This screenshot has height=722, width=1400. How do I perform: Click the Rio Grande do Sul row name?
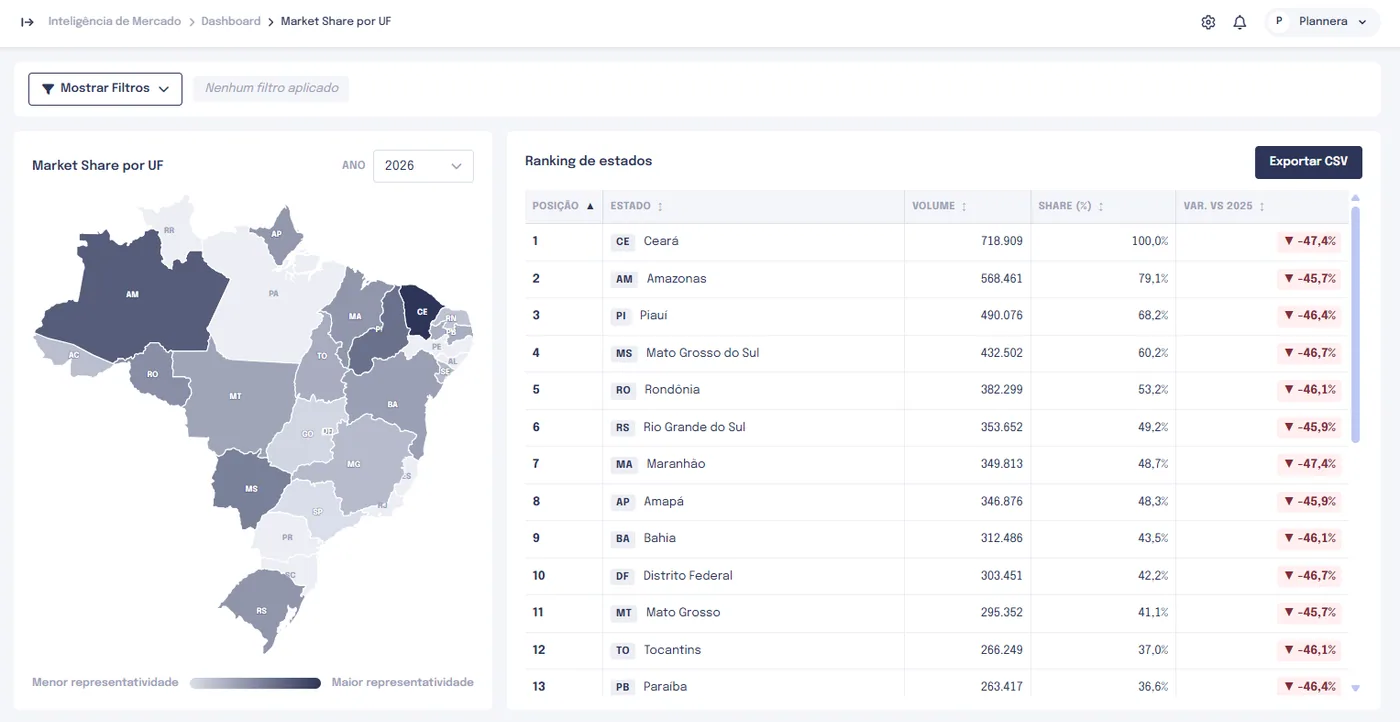694,427
